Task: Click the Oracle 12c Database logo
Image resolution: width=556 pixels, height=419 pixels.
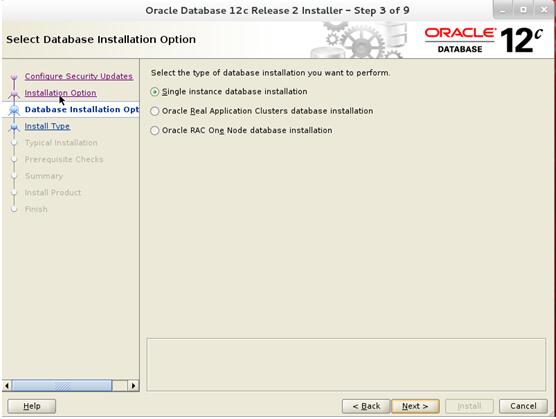Action: (484, 40)
